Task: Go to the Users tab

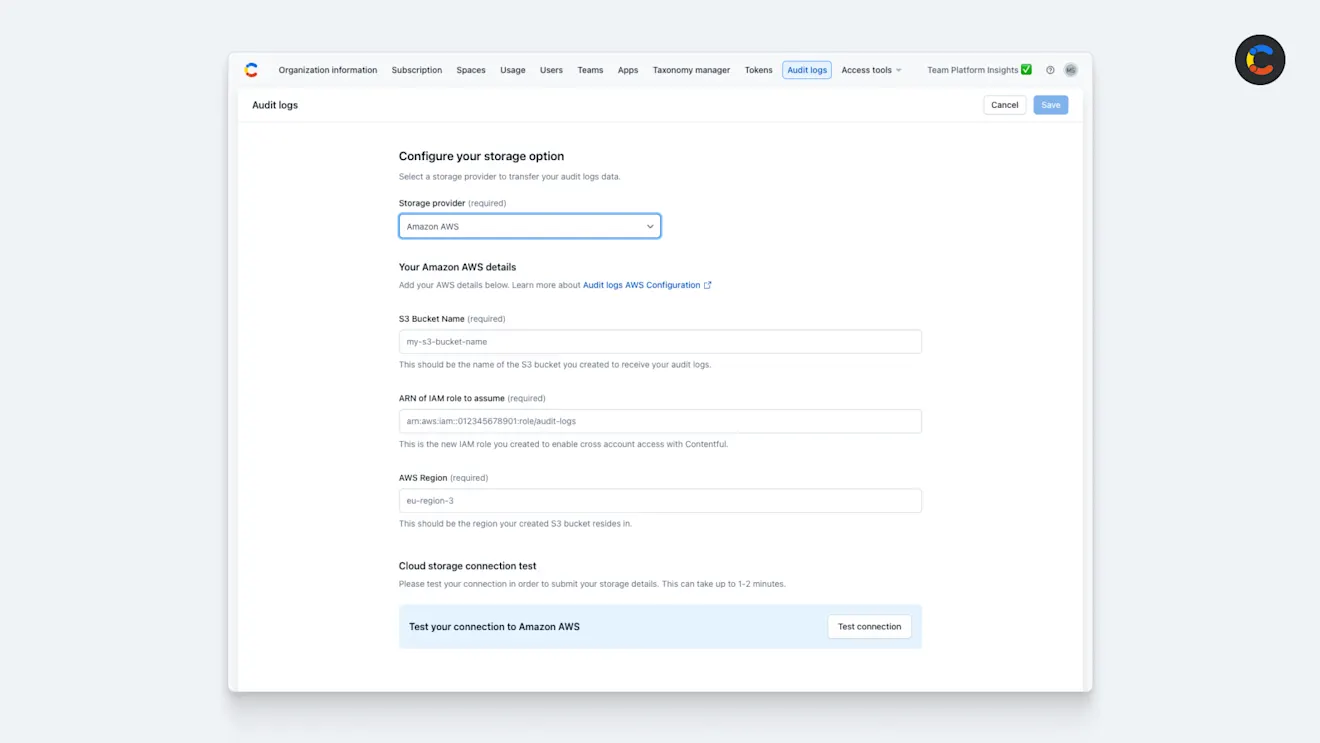Action: pyautogui.click(x=551, y=69)
